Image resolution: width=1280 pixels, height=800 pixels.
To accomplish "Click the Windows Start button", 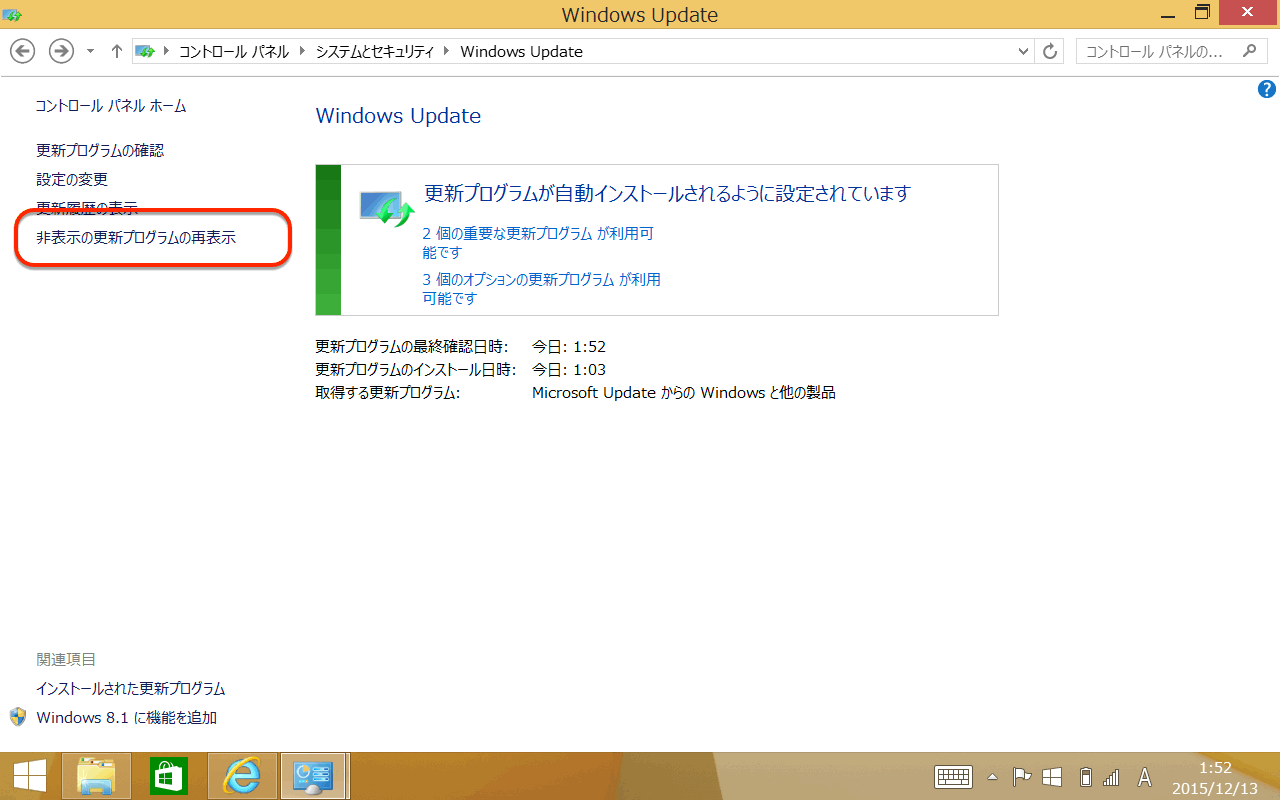I will click(x=29, y=776).
